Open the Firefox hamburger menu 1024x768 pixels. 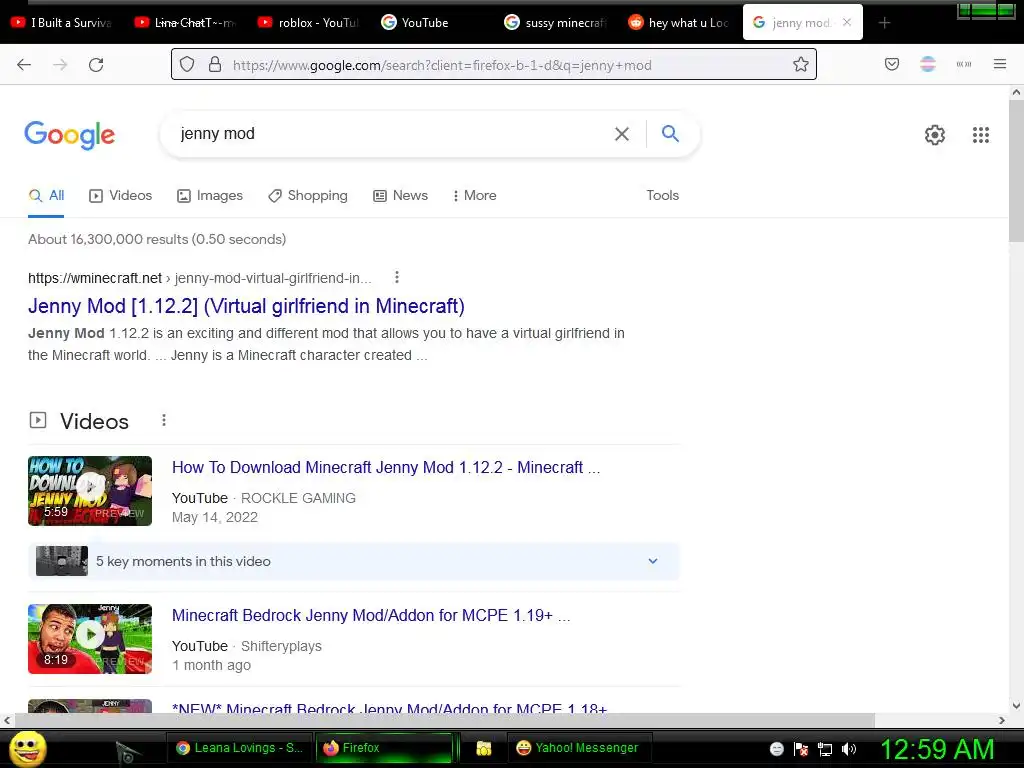pyautogui.click(x=1000, y=64)
